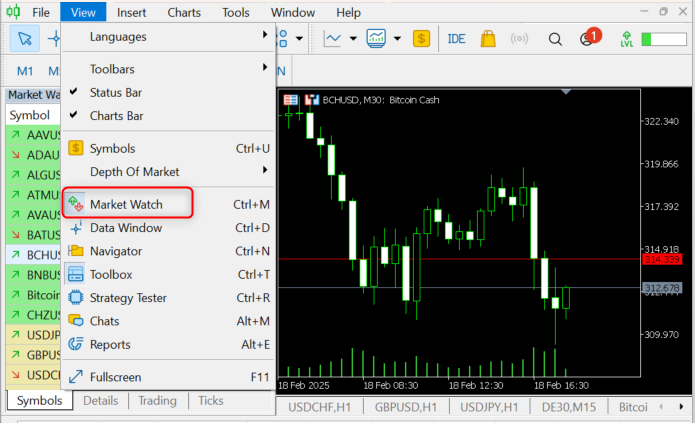Viewport: 695px width, 423px height.
Task: Click the red-white table icon on chart
Action: pos(291,100)
